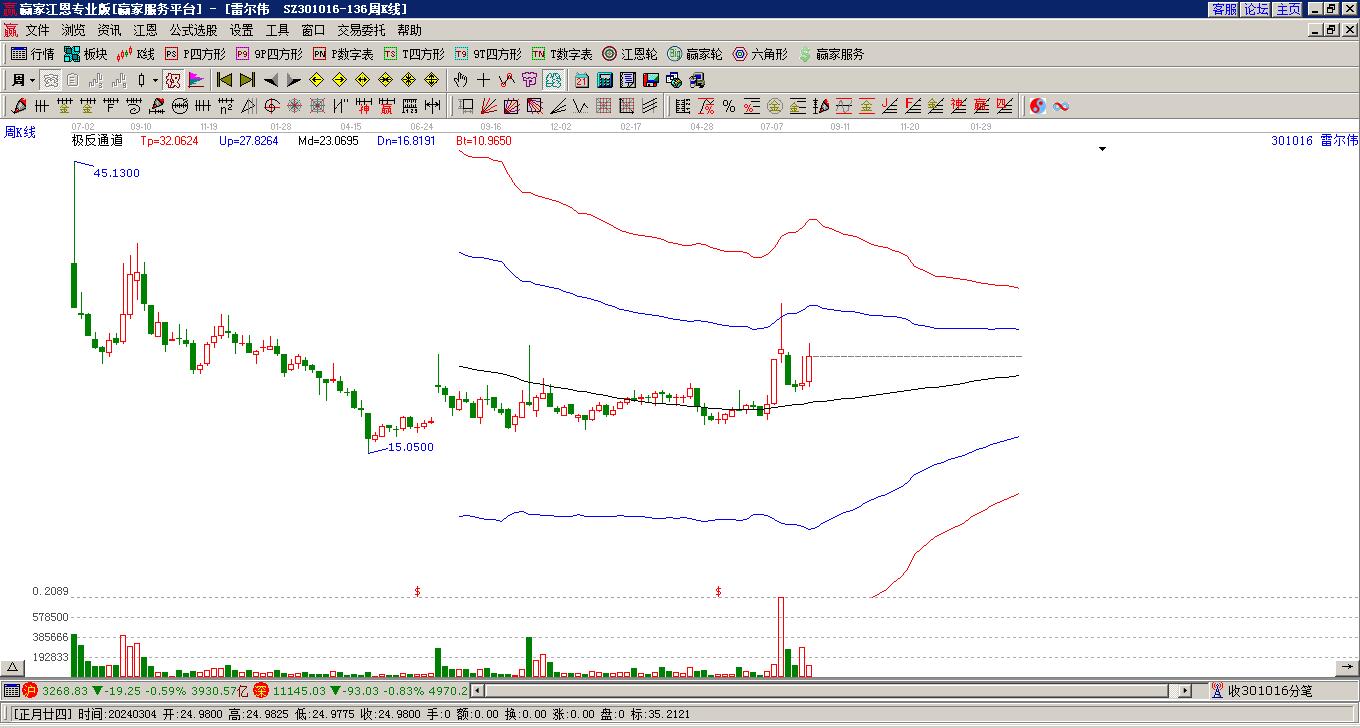
Task: Click the 客服 customer service button
Action: click(x=1224, y=9)
